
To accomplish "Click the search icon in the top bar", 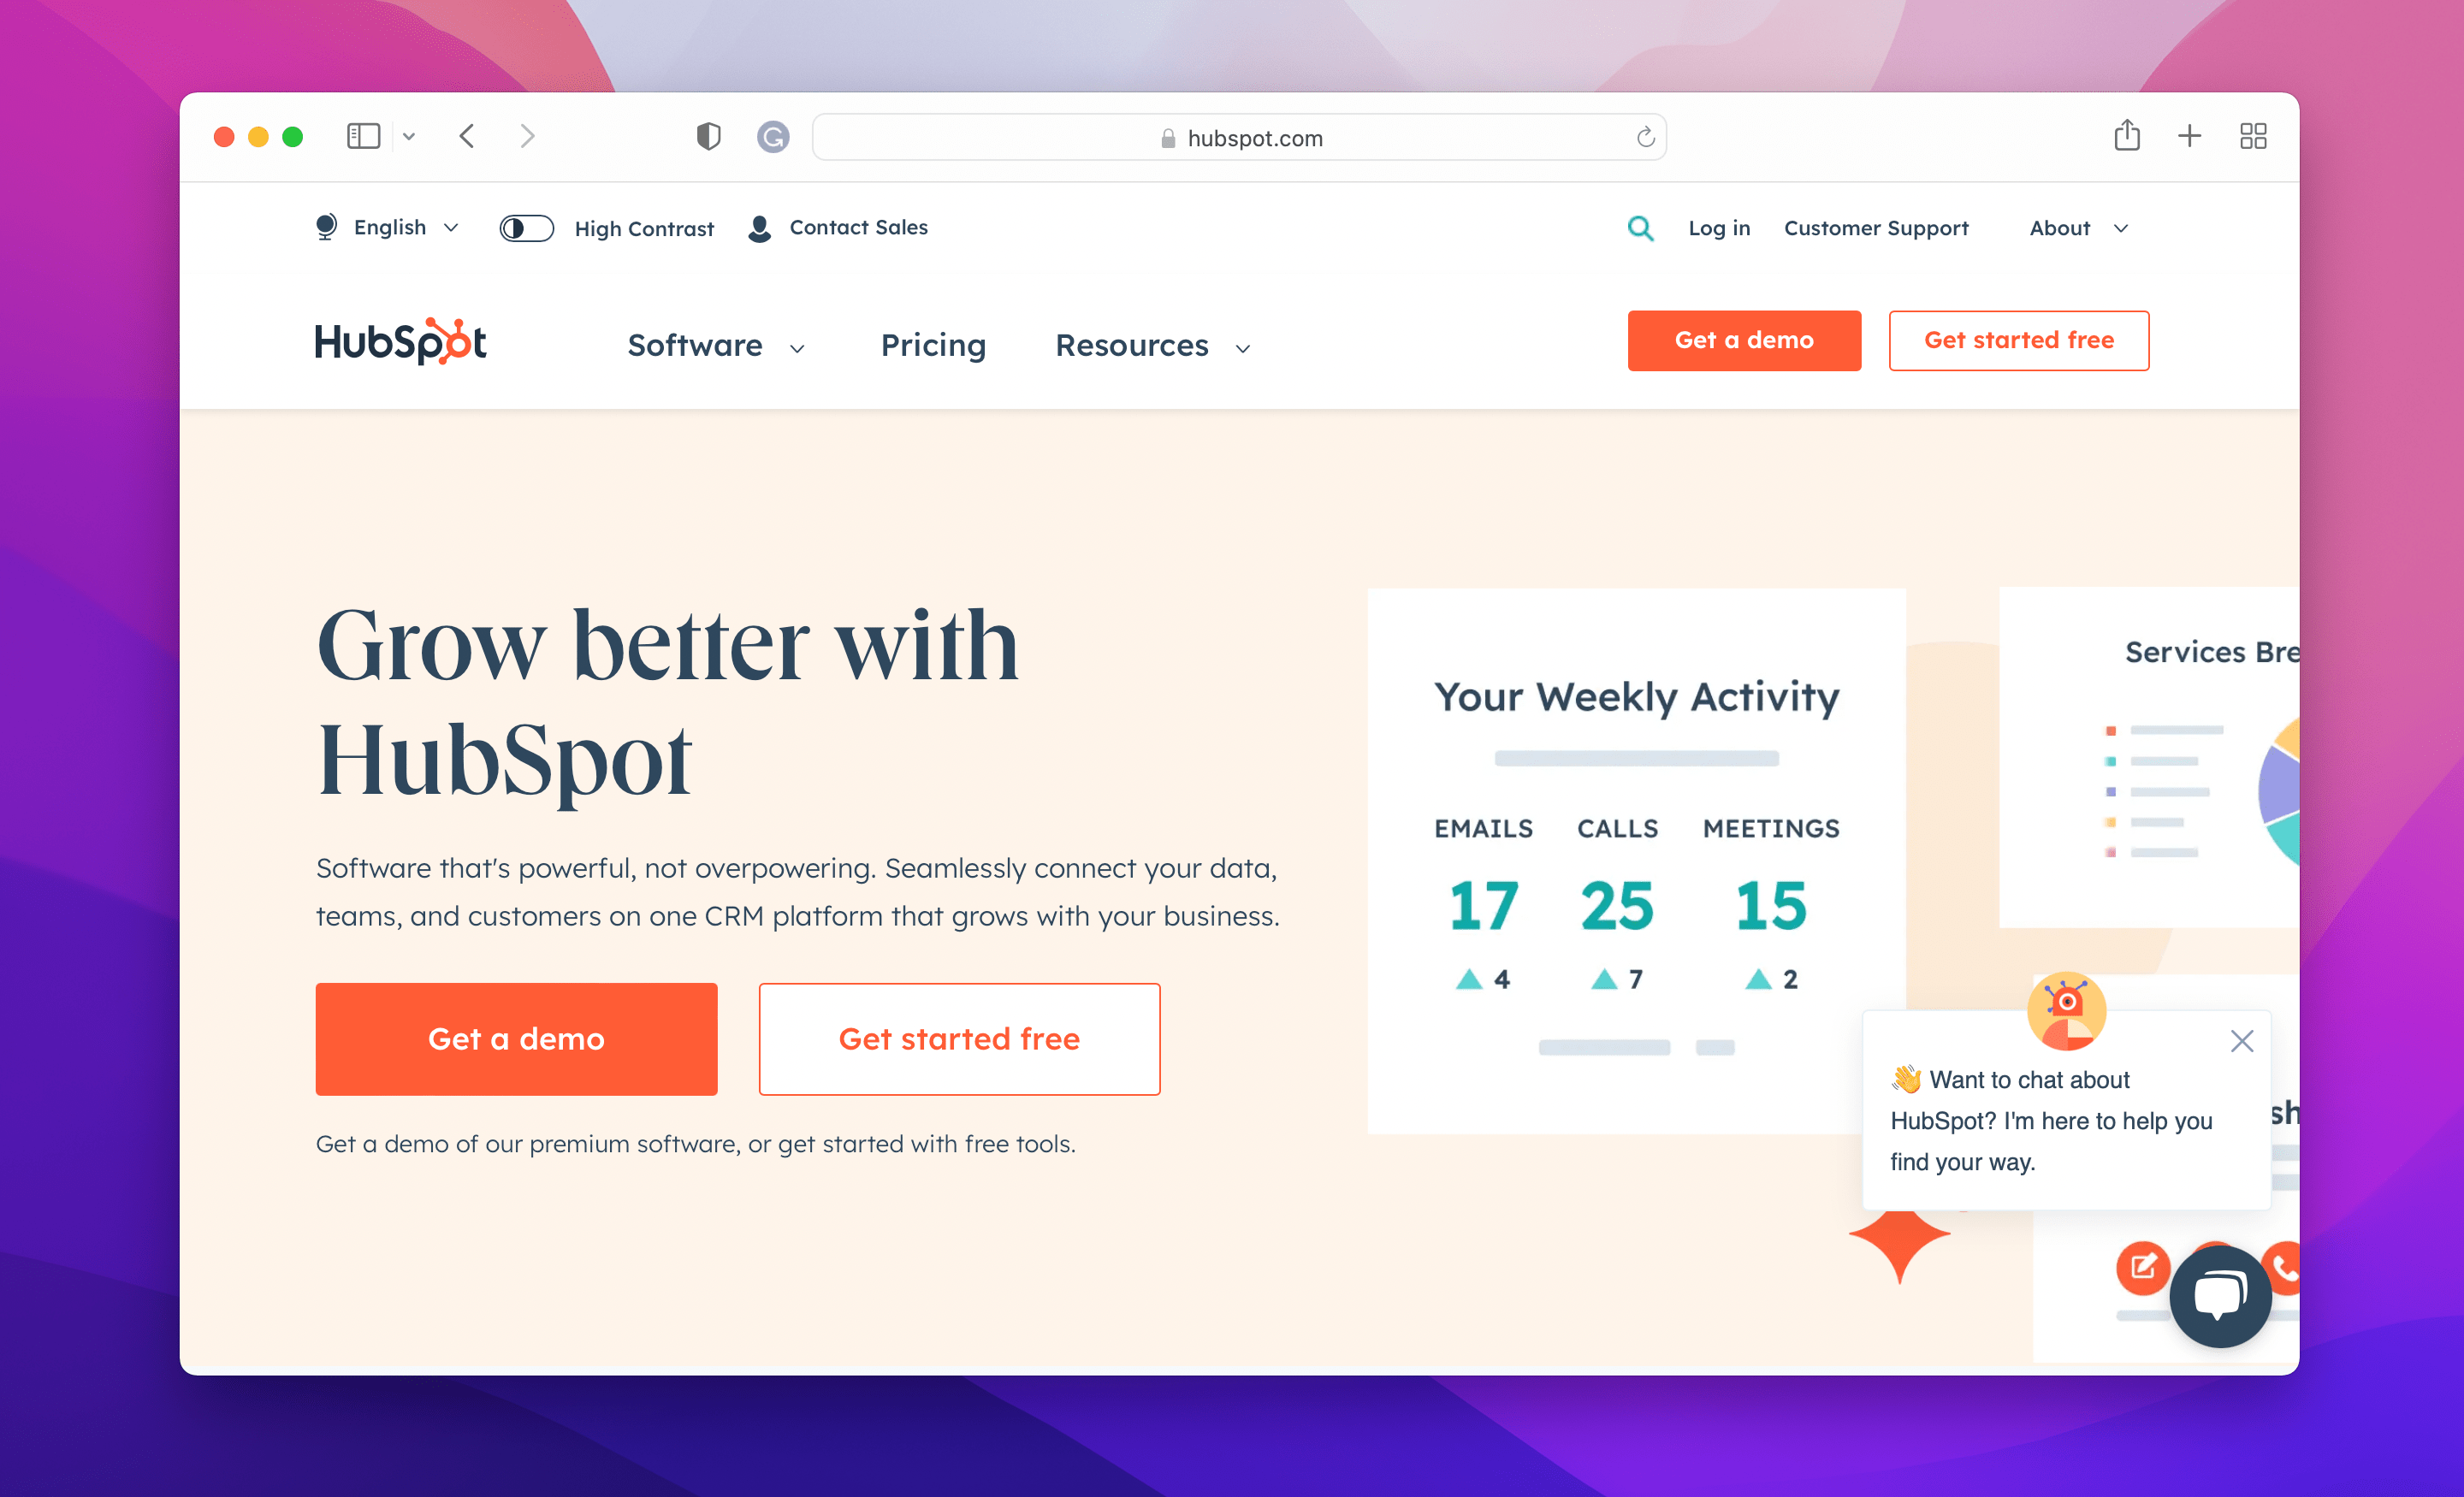I will pos(1638,227).
